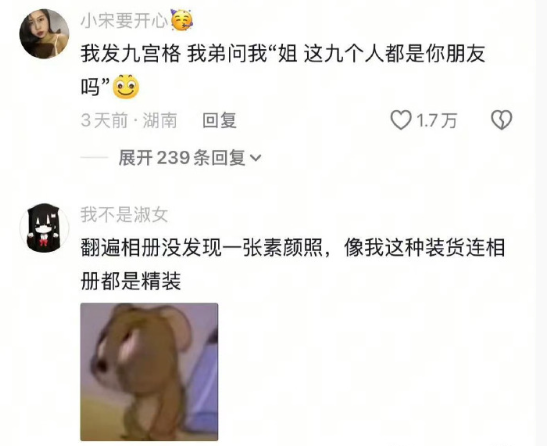Select comment text starting 我发九宫格

click(283, 70)
